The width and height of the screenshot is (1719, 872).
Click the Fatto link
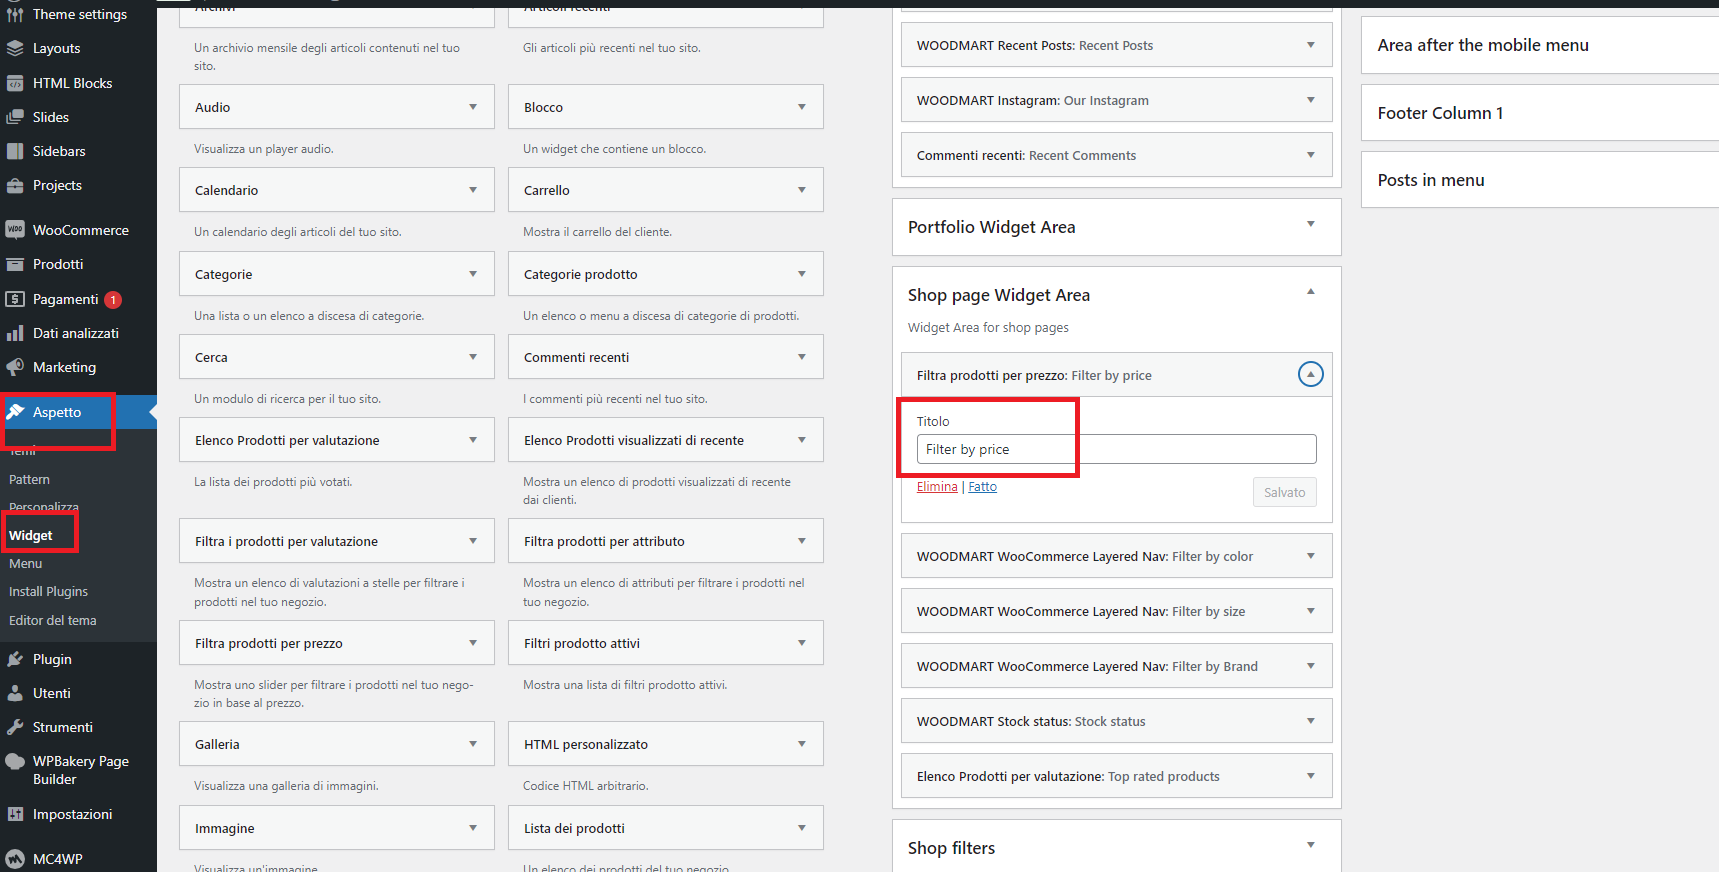[x=982, y=487]
